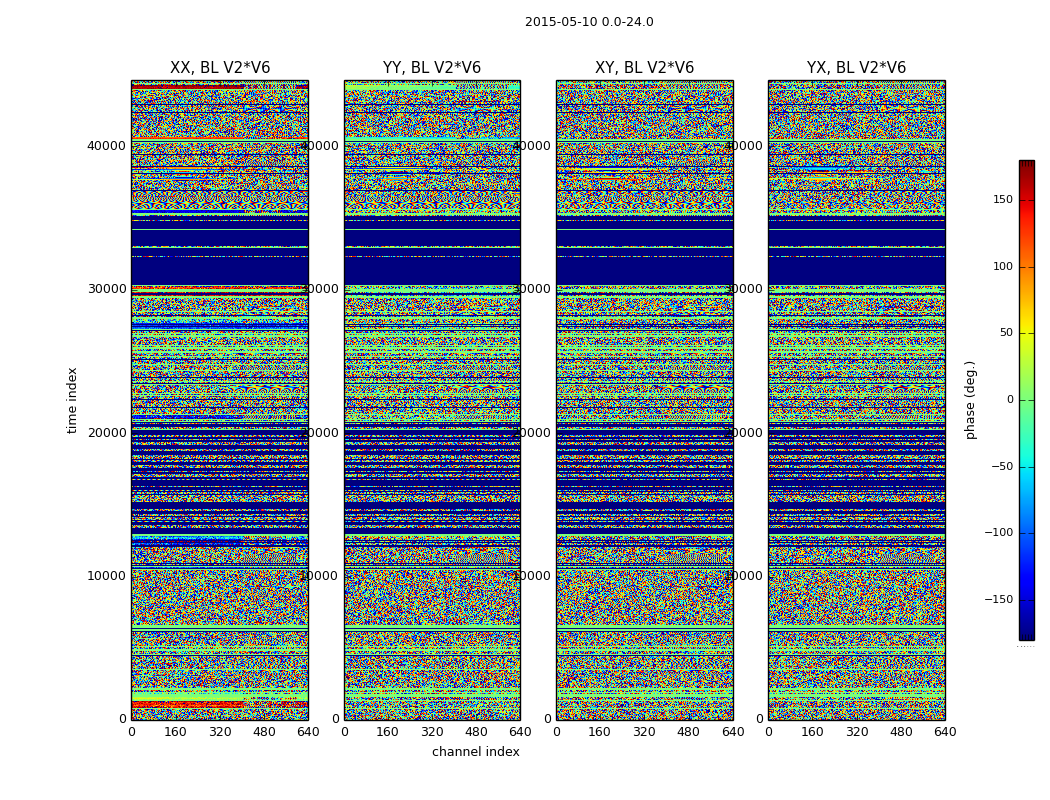Select the "XX, BL V2*V6" subplot title
Screen dimensions: 1050x800
[220, 68]
